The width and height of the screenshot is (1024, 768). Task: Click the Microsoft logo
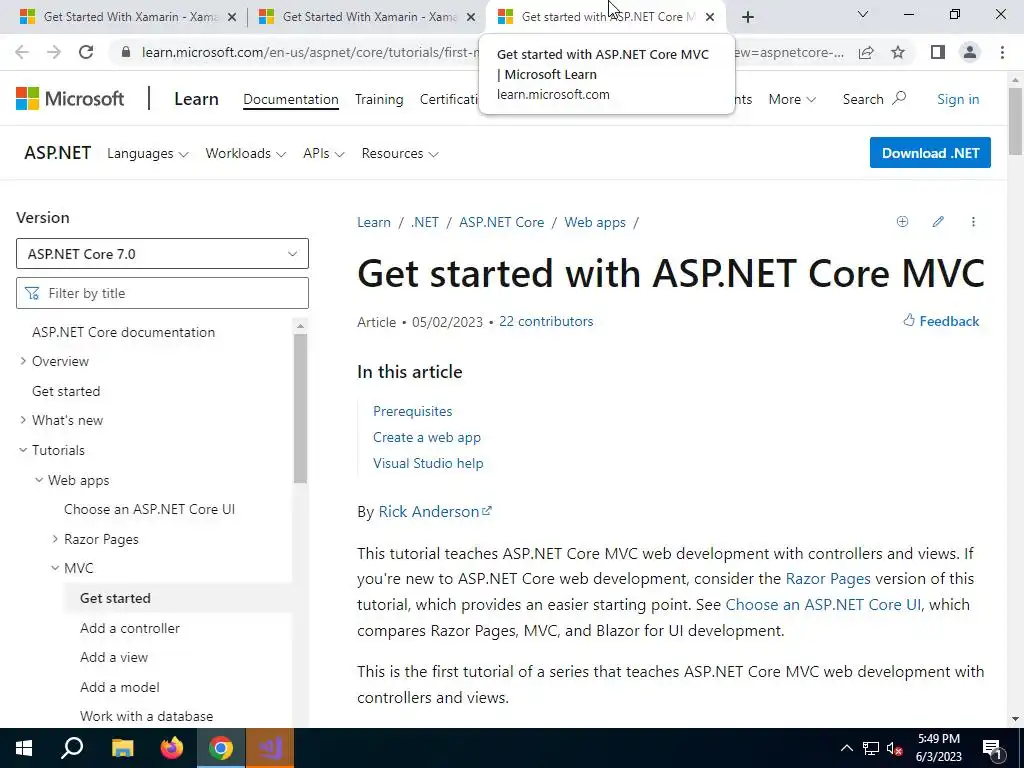[70, 99]
